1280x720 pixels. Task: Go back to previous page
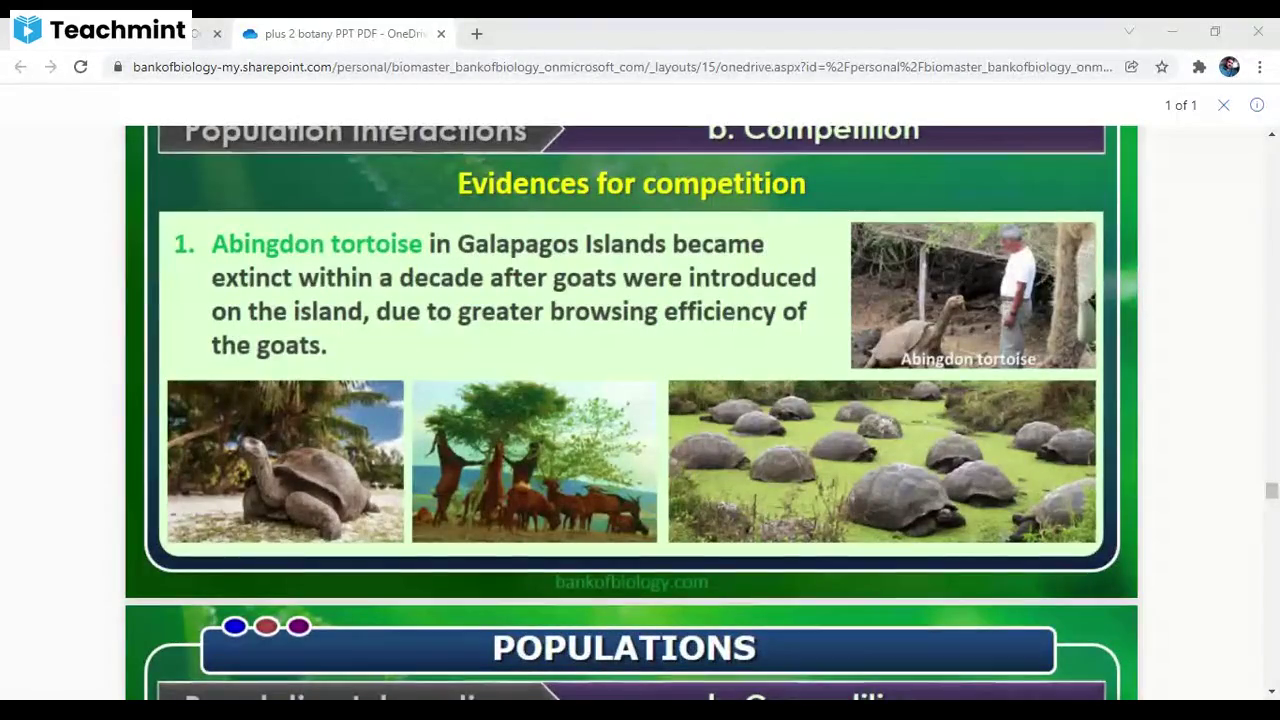(20, 67)
